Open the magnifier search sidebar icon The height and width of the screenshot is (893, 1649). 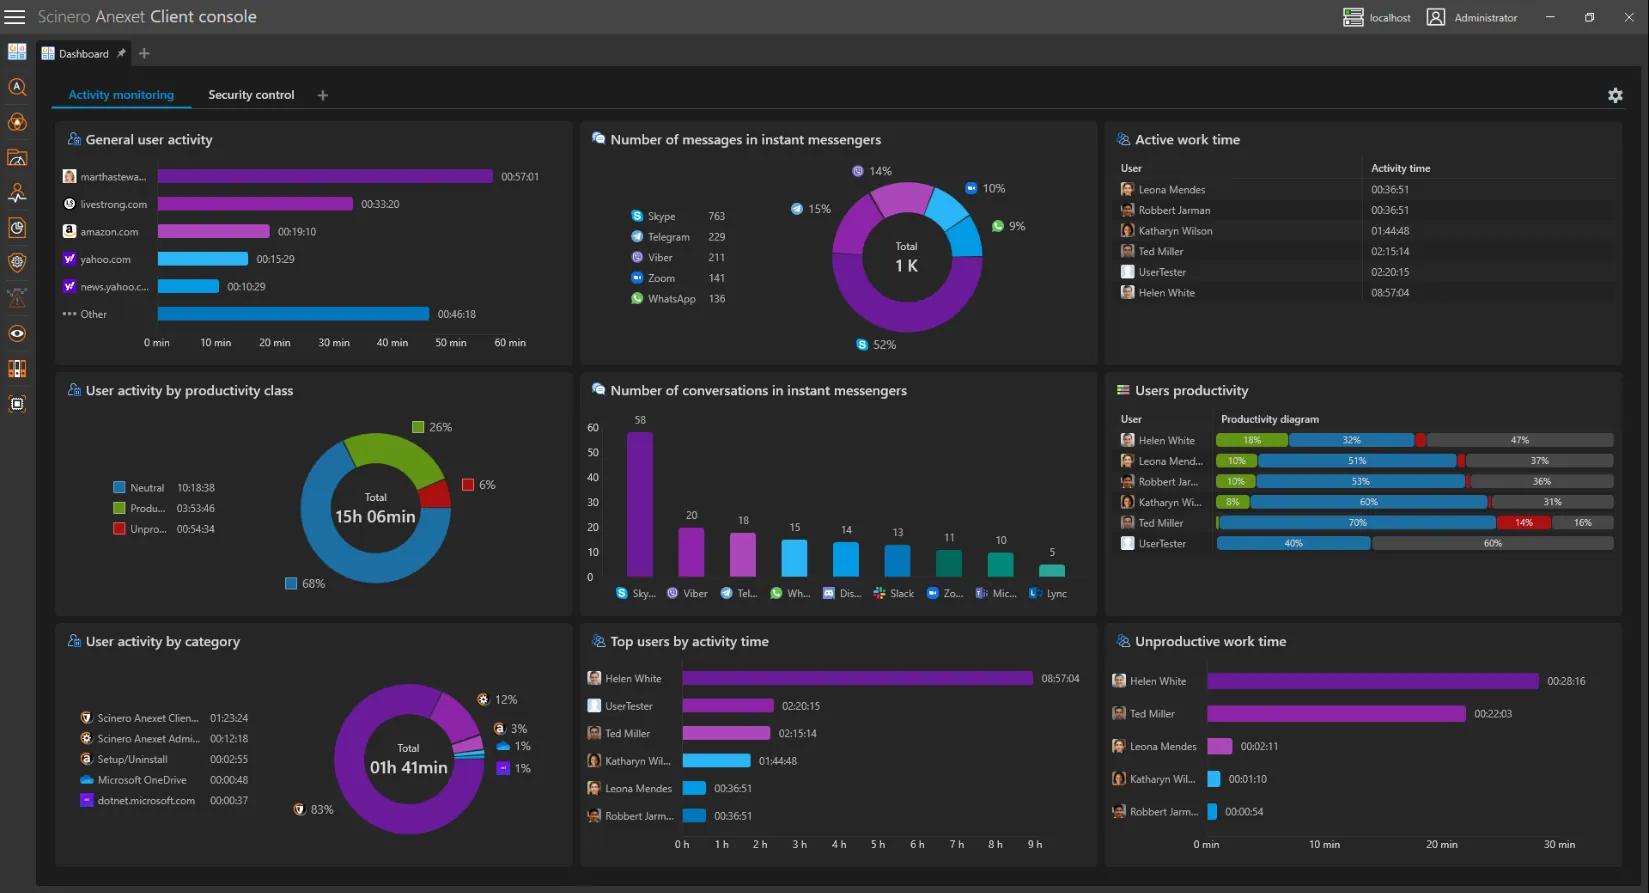(17, 87)
